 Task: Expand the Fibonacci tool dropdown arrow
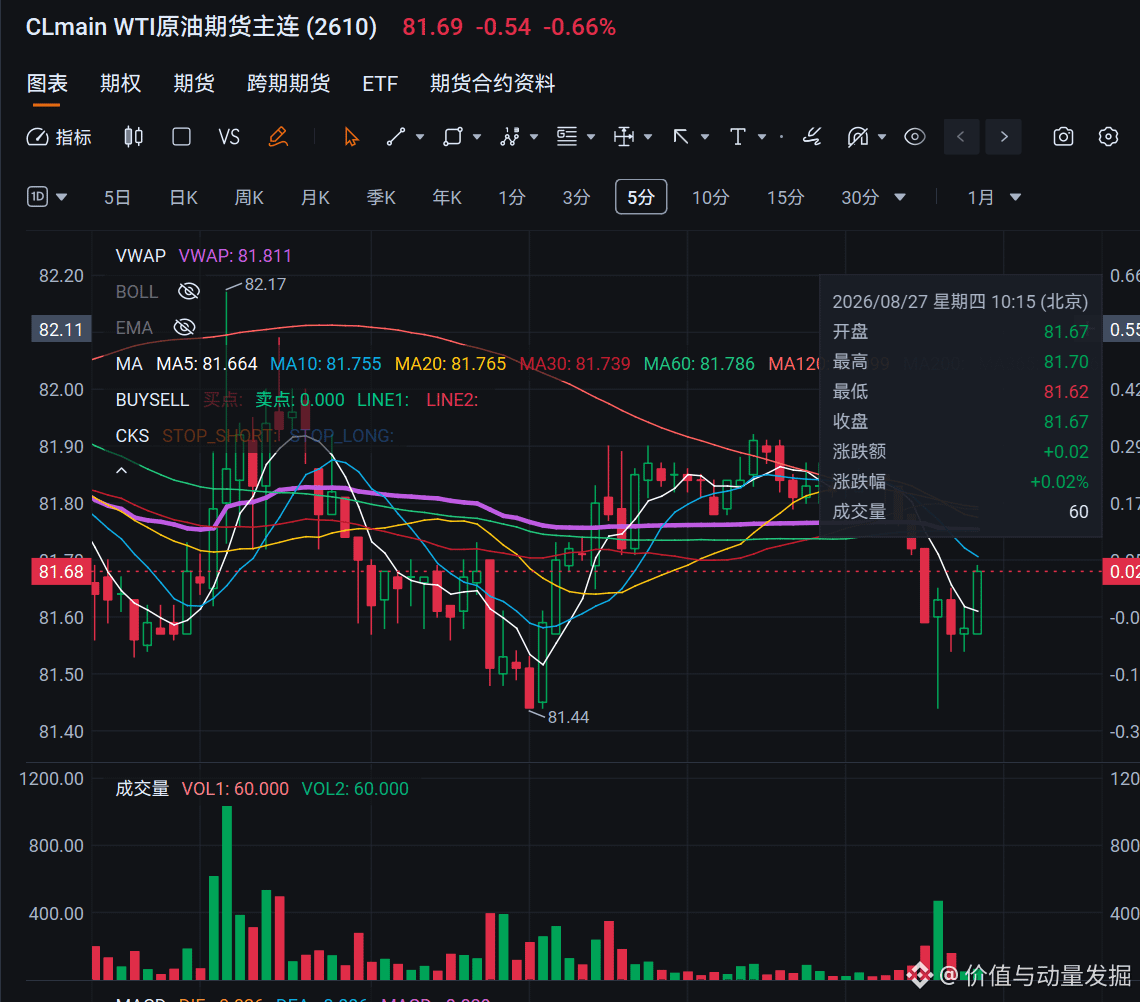[590, 137]
